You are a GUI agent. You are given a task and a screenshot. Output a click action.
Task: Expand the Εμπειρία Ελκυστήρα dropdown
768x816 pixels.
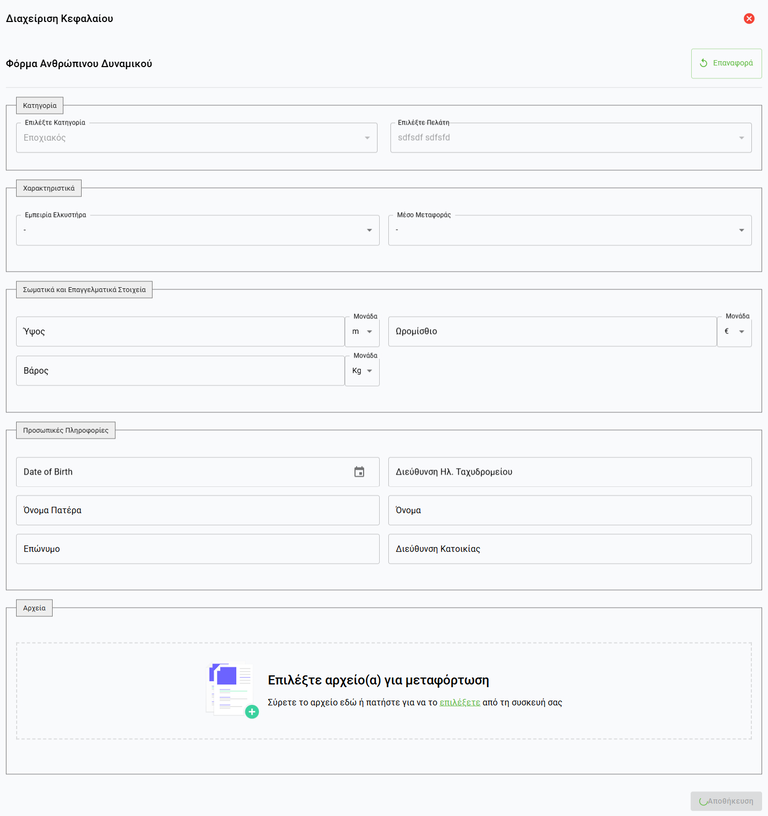tap(197, 230)
